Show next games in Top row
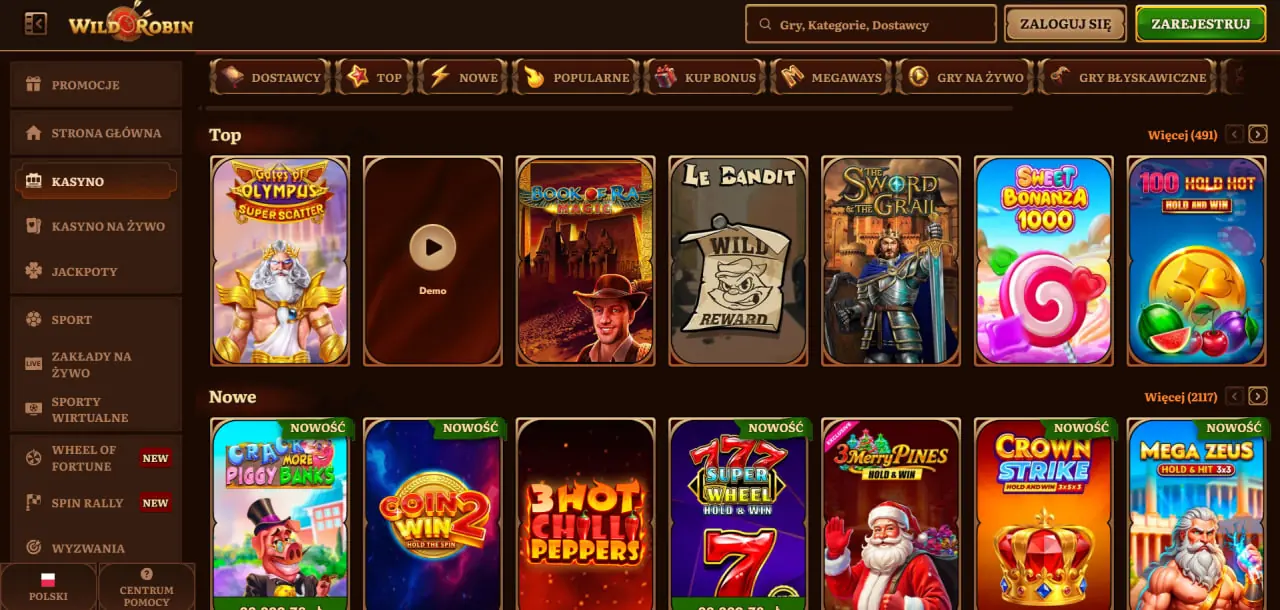The width and height of the screenshot is (1280, 610). click(x=1258, y=134)
